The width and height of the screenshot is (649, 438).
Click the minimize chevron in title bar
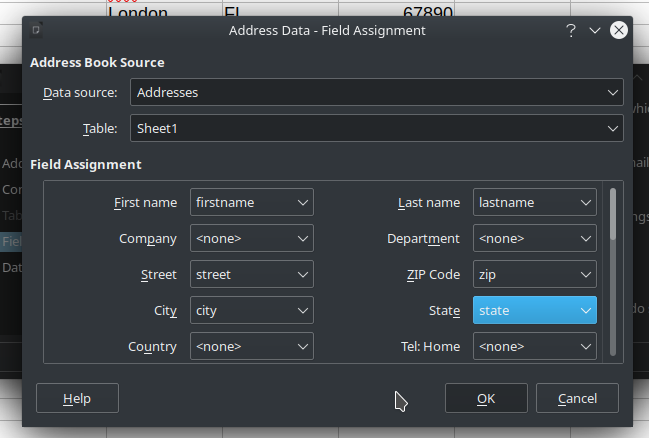coord(595,30)
